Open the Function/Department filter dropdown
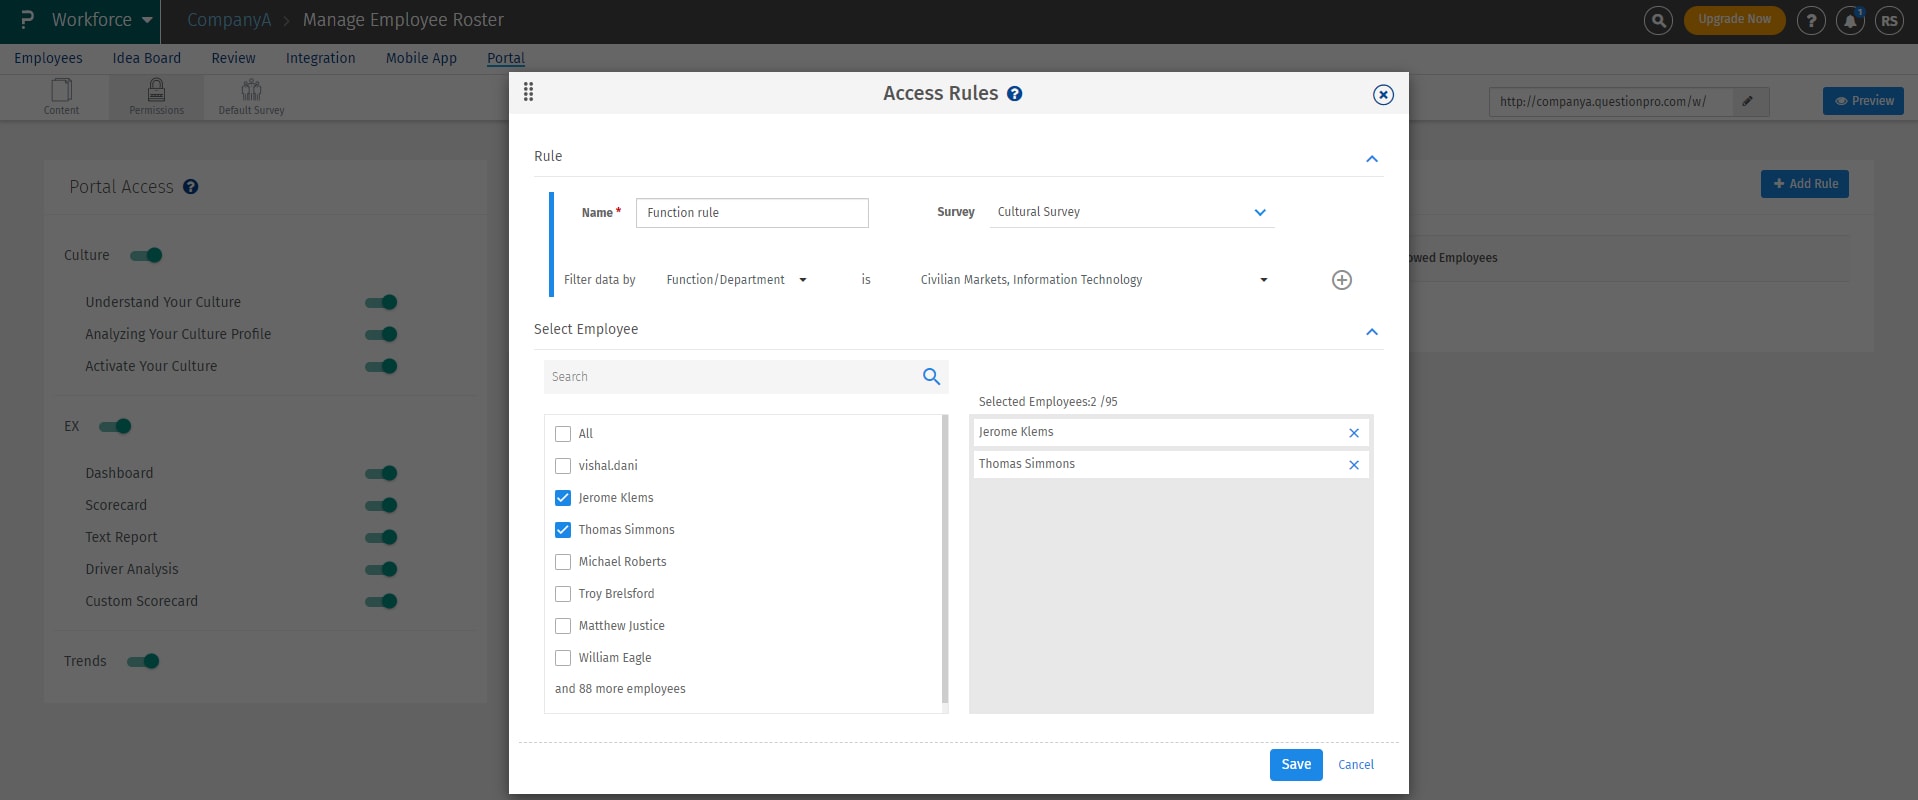 coord(736,280)
